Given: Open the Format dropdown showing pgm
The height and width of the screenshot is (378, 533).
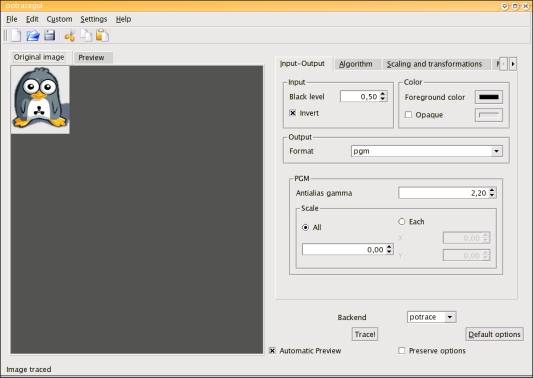Looking at the screenshot, I should tap(427, 151).
